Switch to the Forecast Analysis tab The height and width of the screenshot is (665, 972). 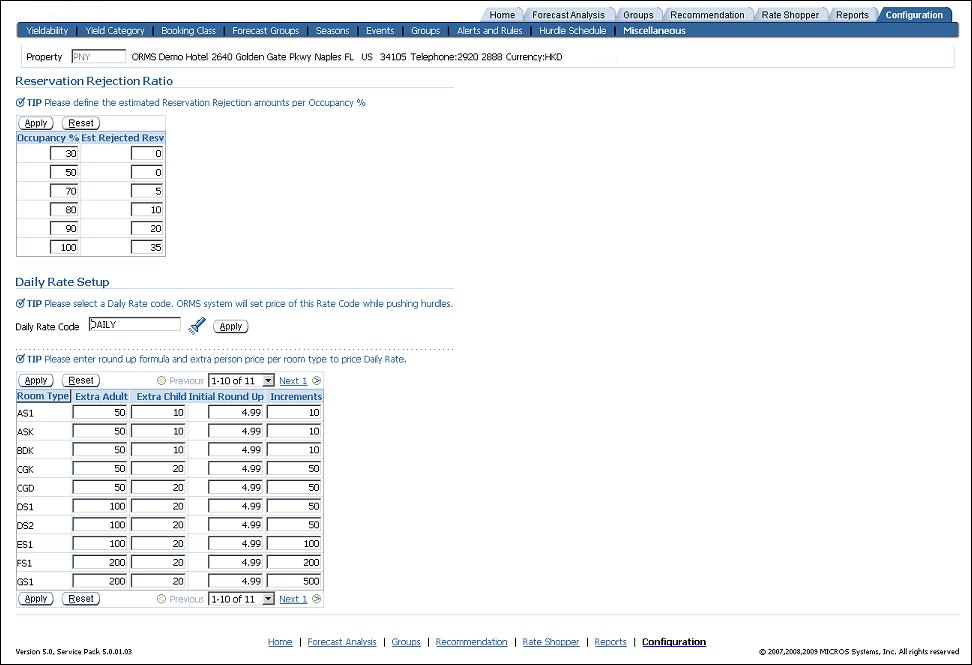point(569,14)
